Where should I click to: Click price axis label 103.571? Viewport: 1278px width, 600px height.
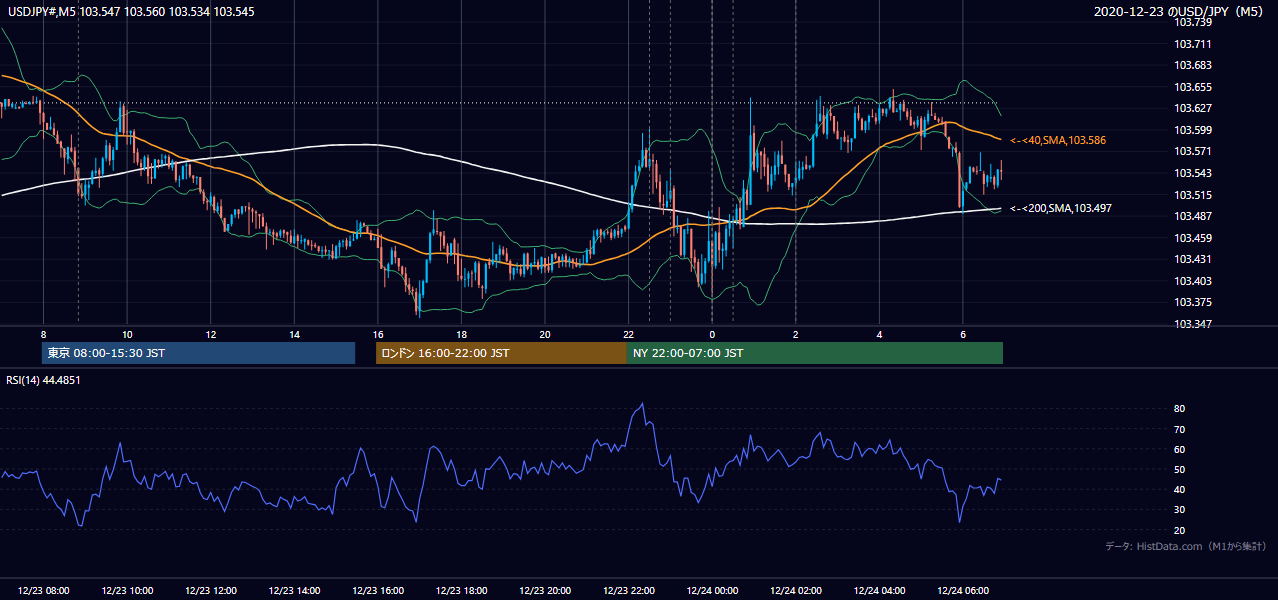coord(1192,152)
